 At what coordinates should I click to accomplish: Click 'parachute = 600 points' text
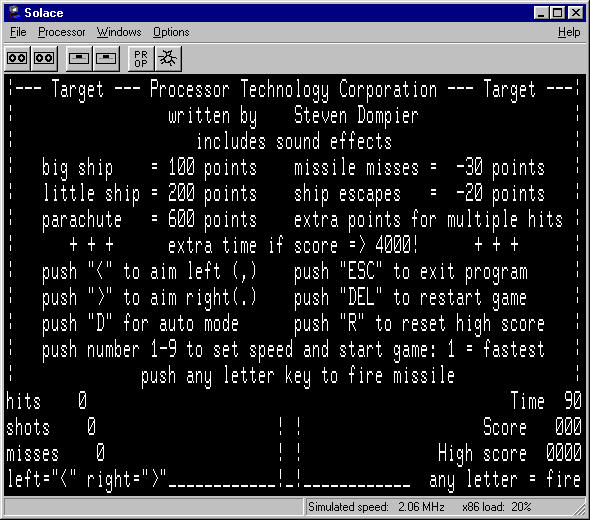[x=149, y=219]
